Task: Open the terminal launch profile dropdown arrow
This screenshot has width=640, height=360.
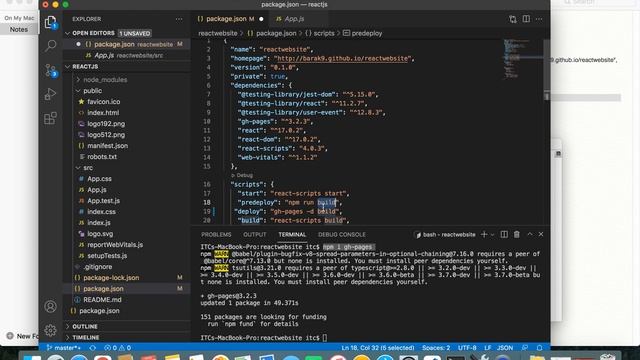Action: 492,235
